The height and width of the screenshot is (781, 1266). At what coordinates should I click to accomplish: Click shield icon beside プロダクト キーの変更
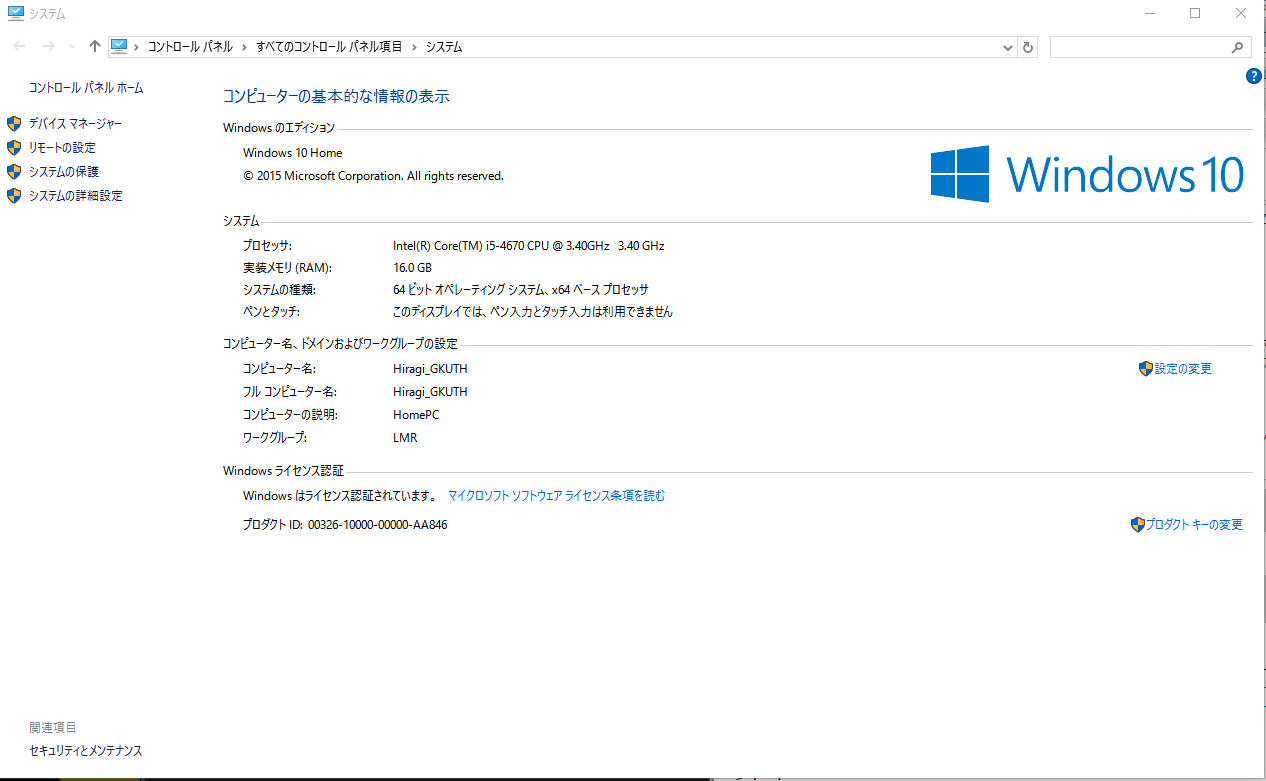point(1138,525)
